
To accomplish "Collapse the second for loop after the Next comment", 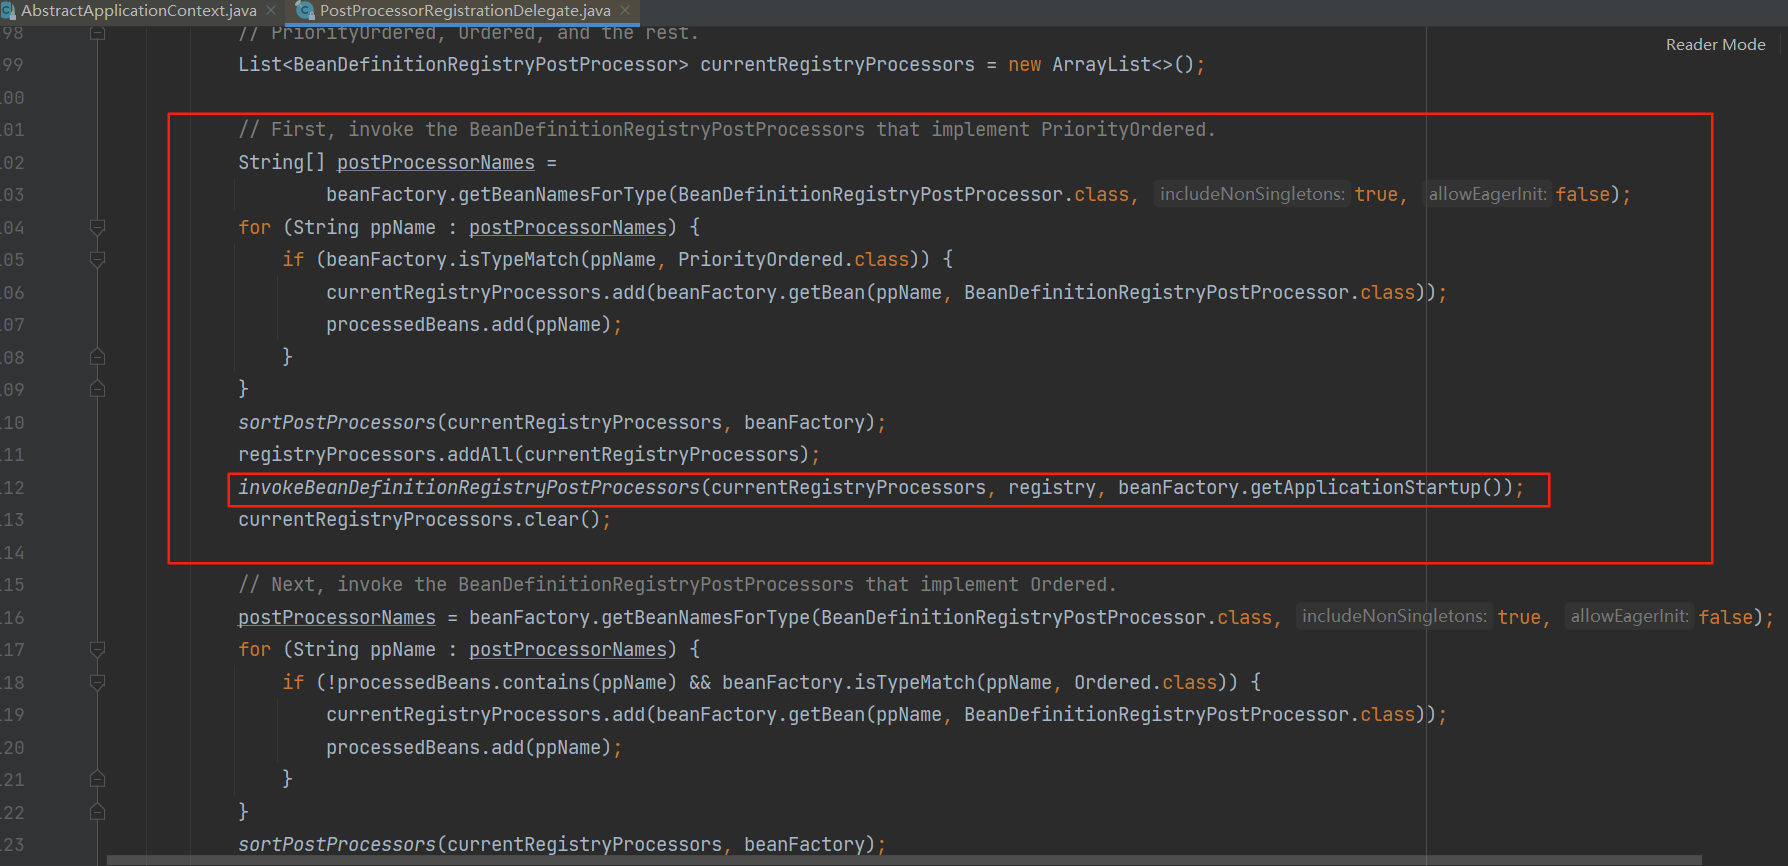I will pyautogui.click(x=97, y=649).
